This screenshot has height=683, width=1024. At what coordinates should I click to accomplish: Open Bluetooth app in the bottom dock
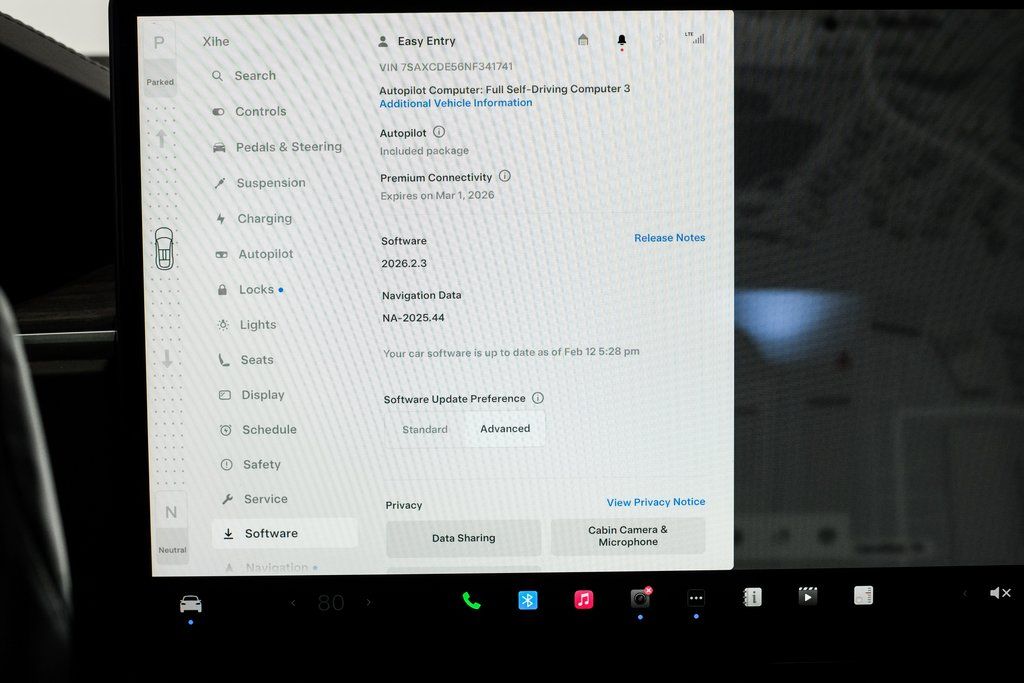pos(527,600)
